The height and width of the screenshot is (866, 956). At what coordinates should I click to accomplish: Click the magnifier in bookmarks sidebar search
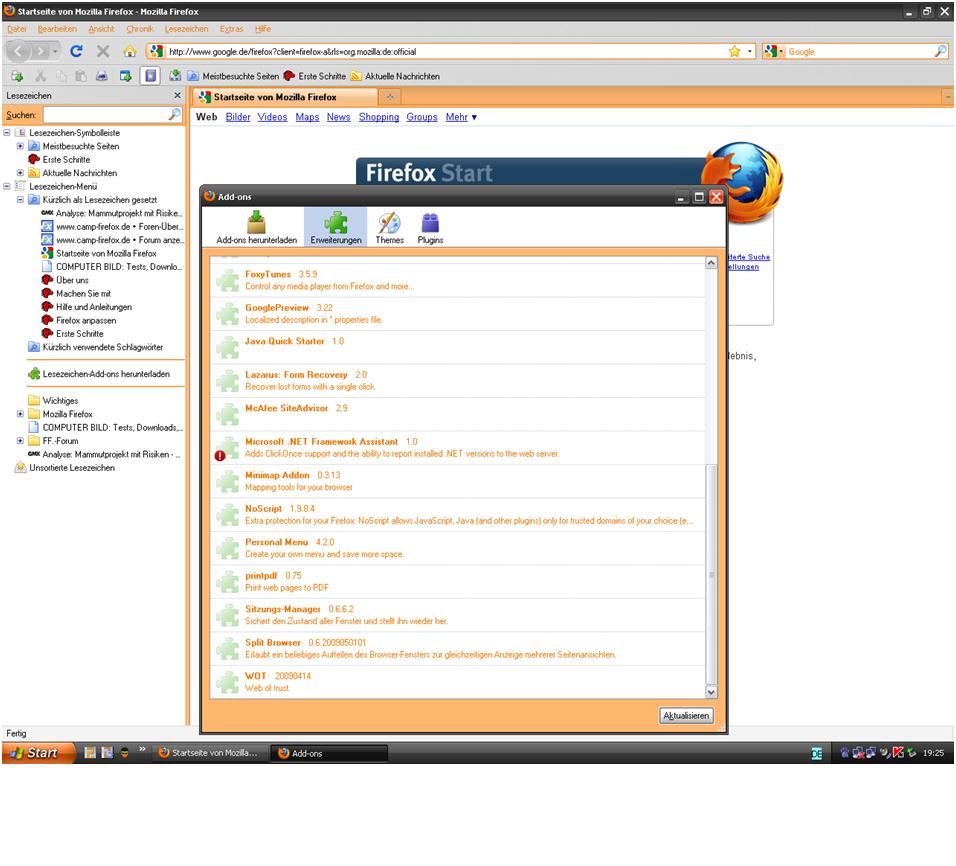pos(174,114)
